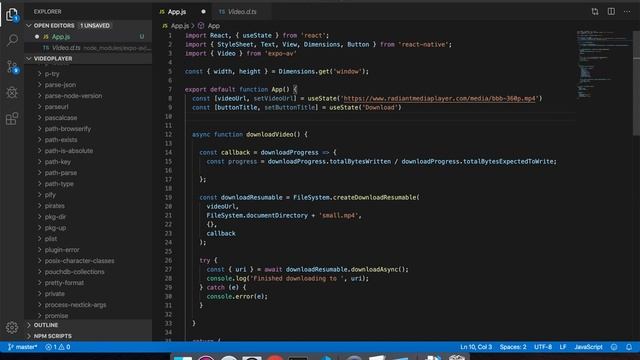Open the Search view in activity bar
Viewport: 640px width, 360px height.
12,40
